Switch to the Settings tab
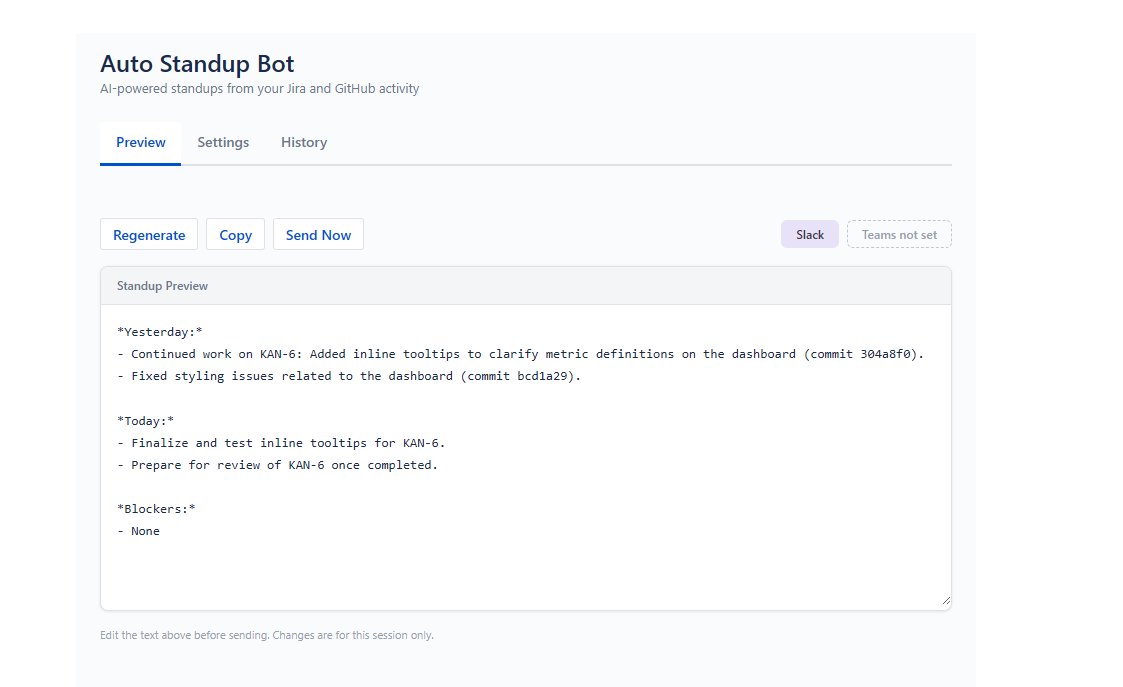This screenshot has width=1123, height=687. [223, 142]
